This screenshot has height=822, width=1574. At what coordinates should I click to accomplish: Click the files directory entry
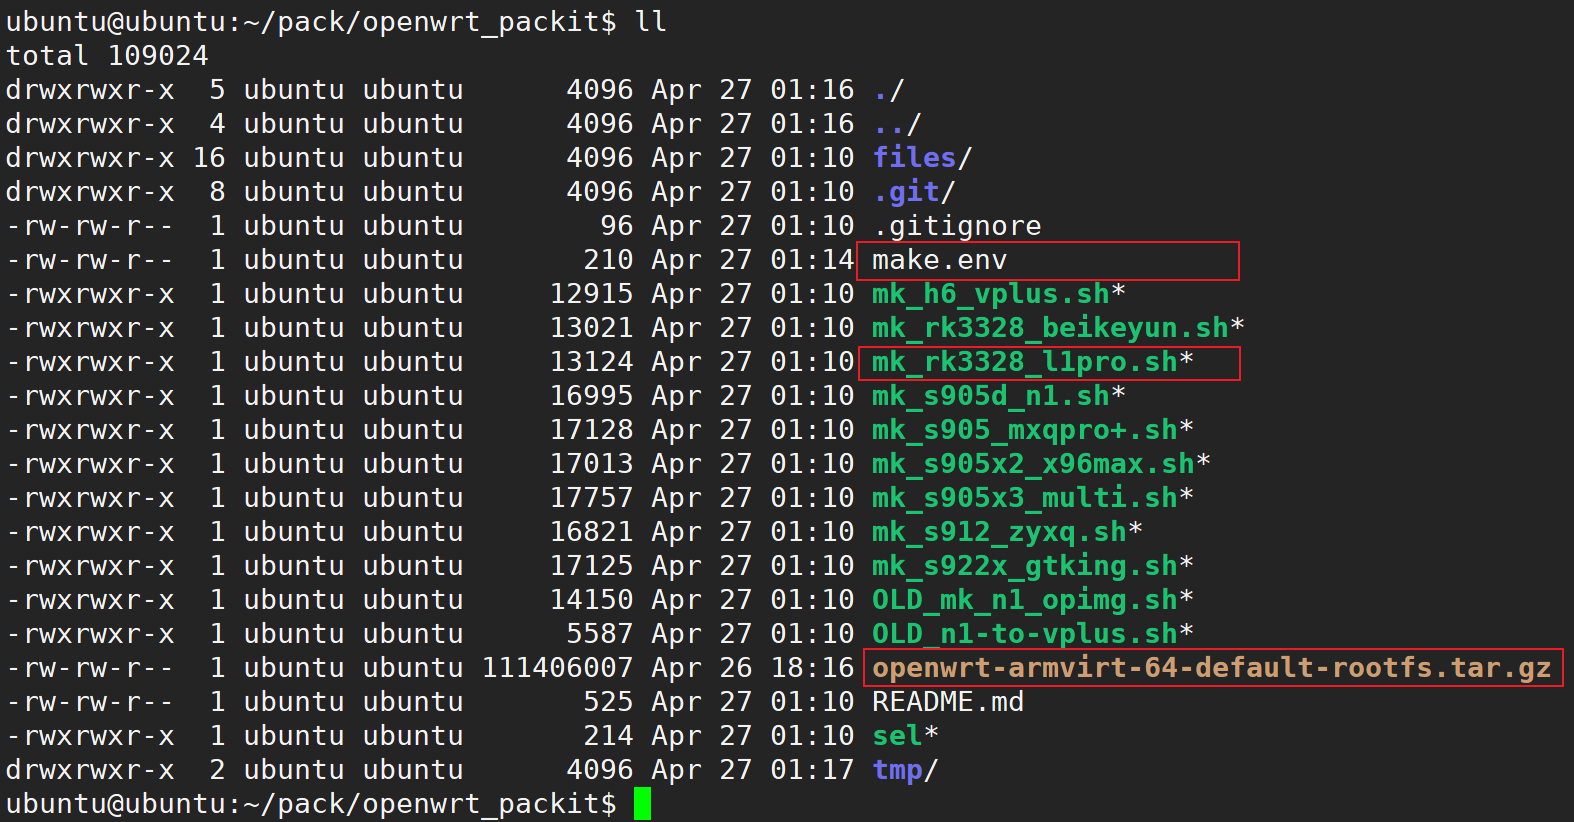click(914, 158)
